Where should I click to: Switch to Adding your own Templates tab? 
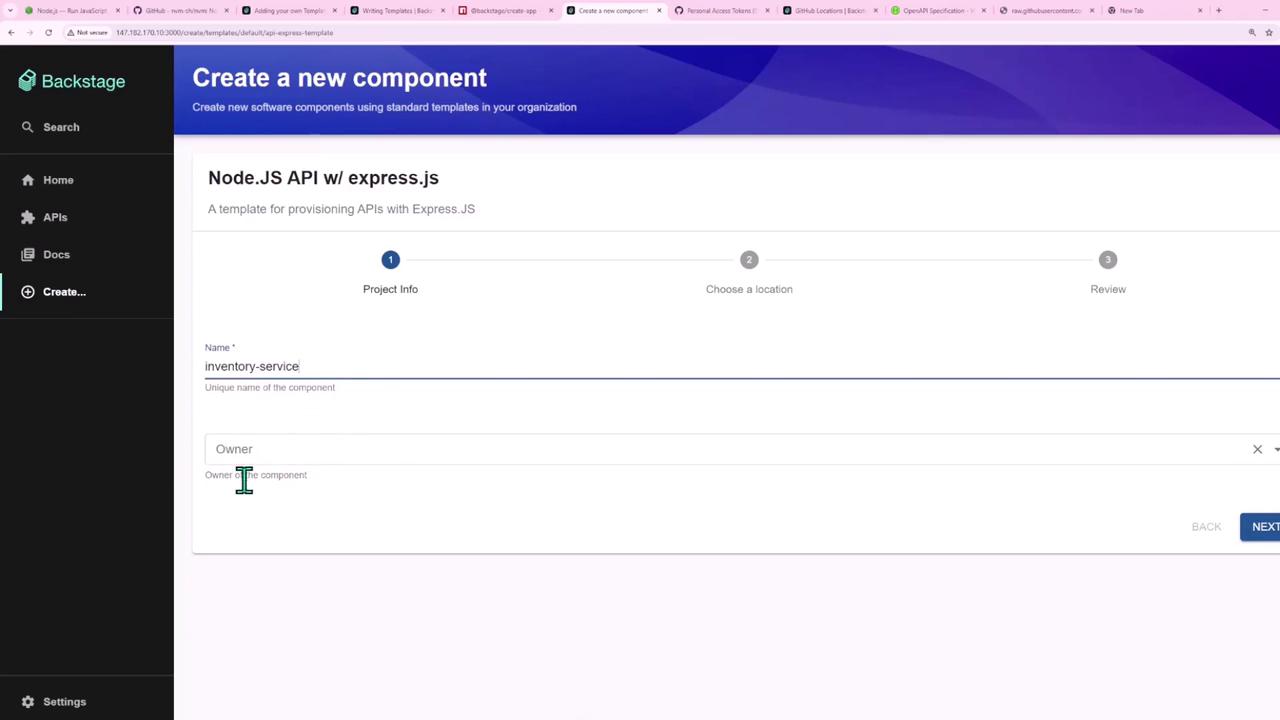(x=288, y=10)
